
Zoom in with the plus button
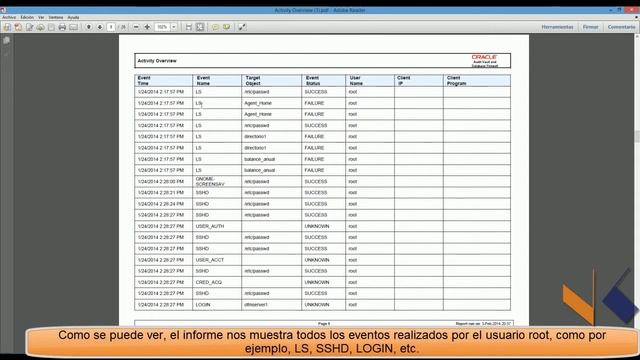tap(147, 27)
